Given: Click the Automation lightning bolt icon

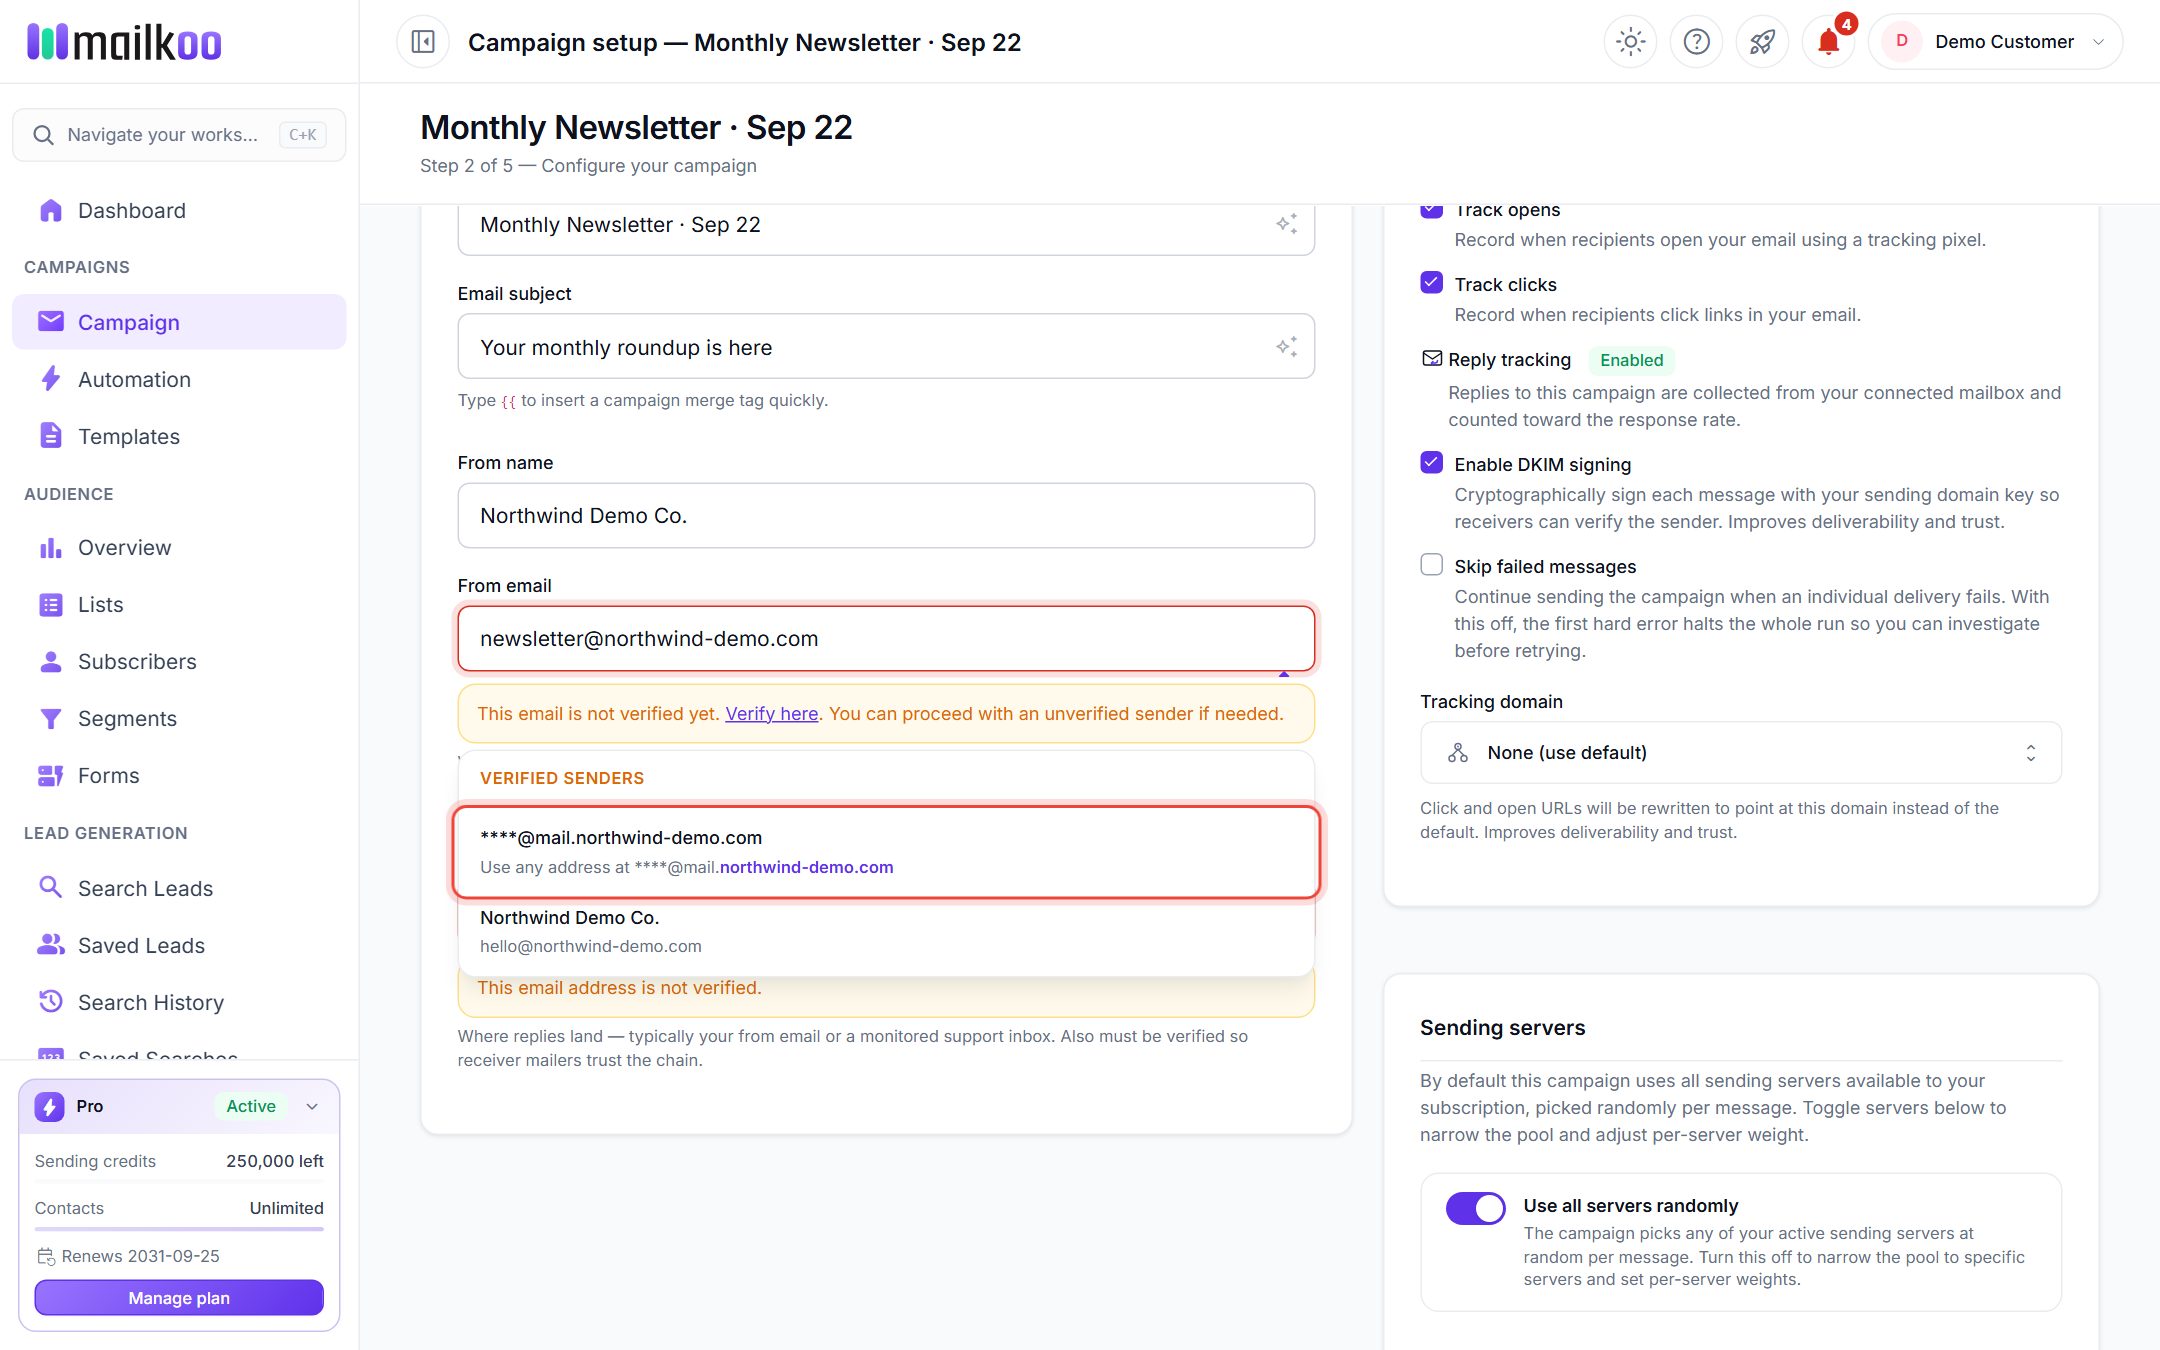Looking at the screenshot, I should point(50,379).
